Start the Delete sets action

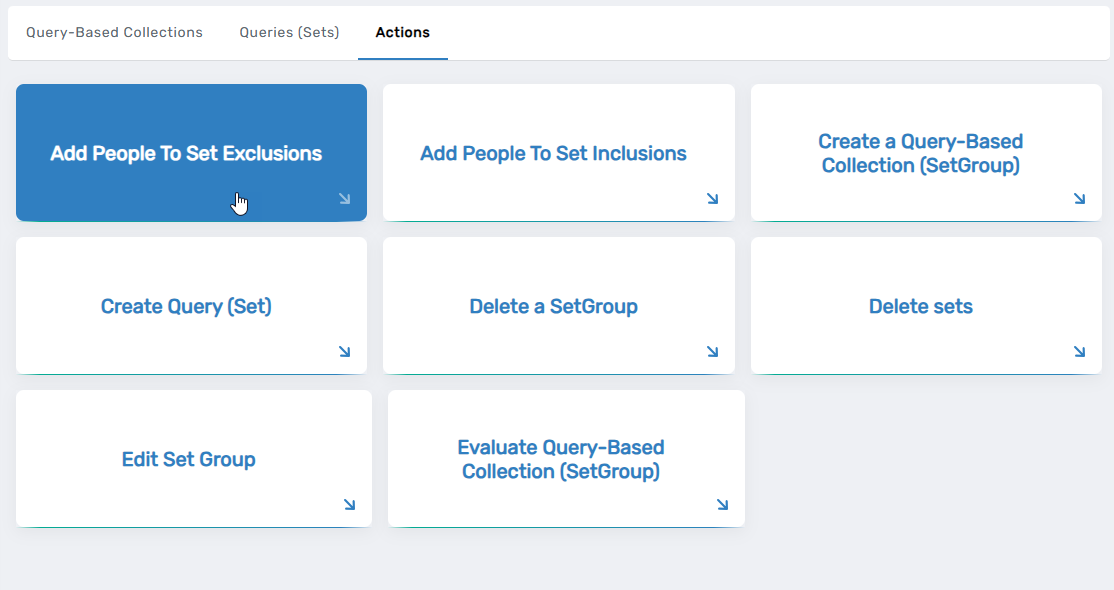pyautogui.click(x=925, y=305)
